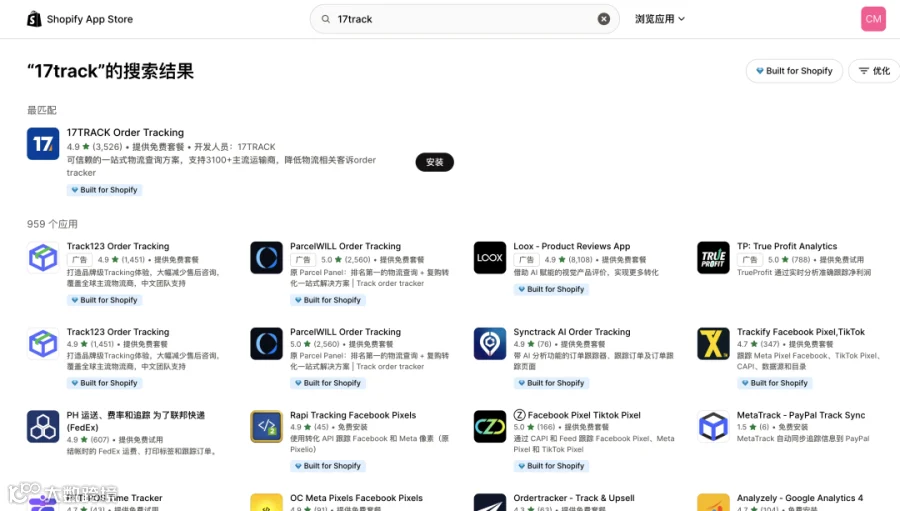
Task: Click Built for Shopify badge under Loox
Action: pos(551,289)
